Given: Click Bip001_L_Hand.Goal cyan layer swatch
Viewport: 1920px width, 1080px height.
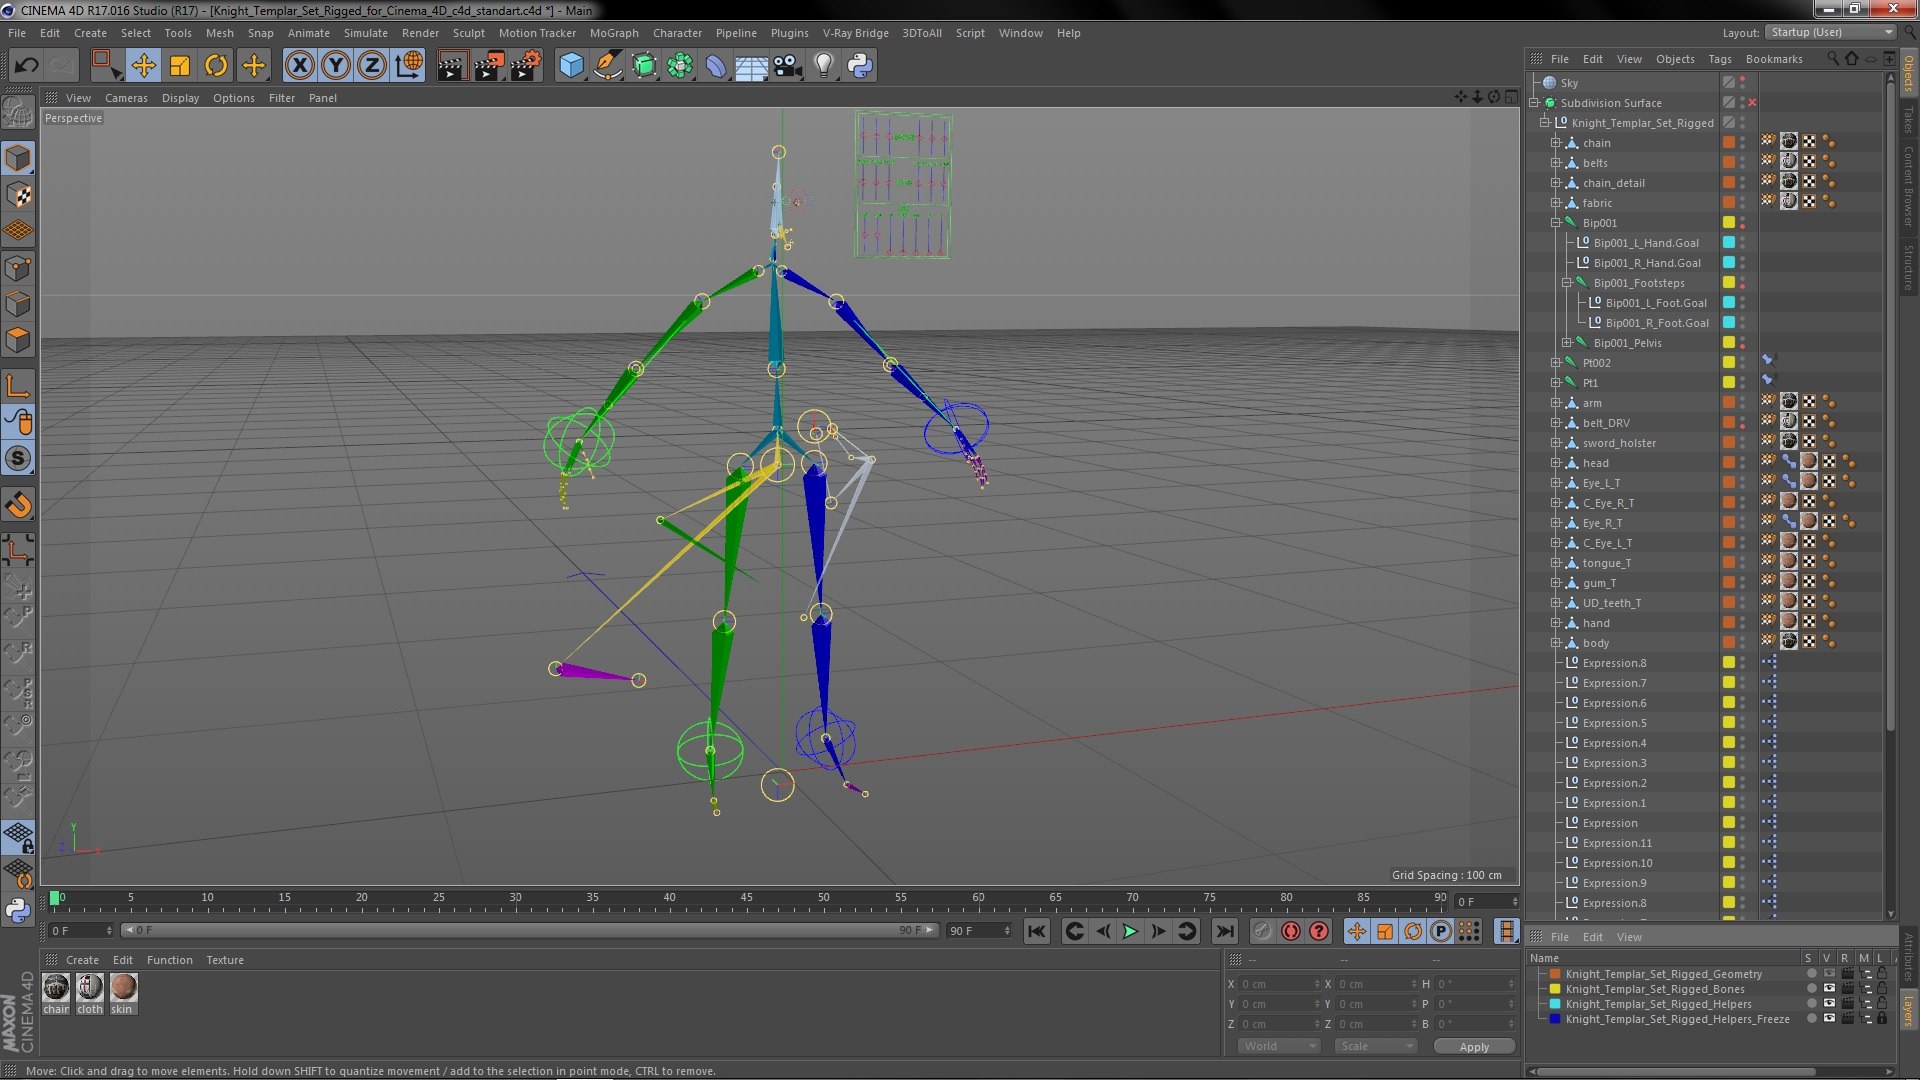Looking at the screenshot, I should click(x=1728, y=242).
